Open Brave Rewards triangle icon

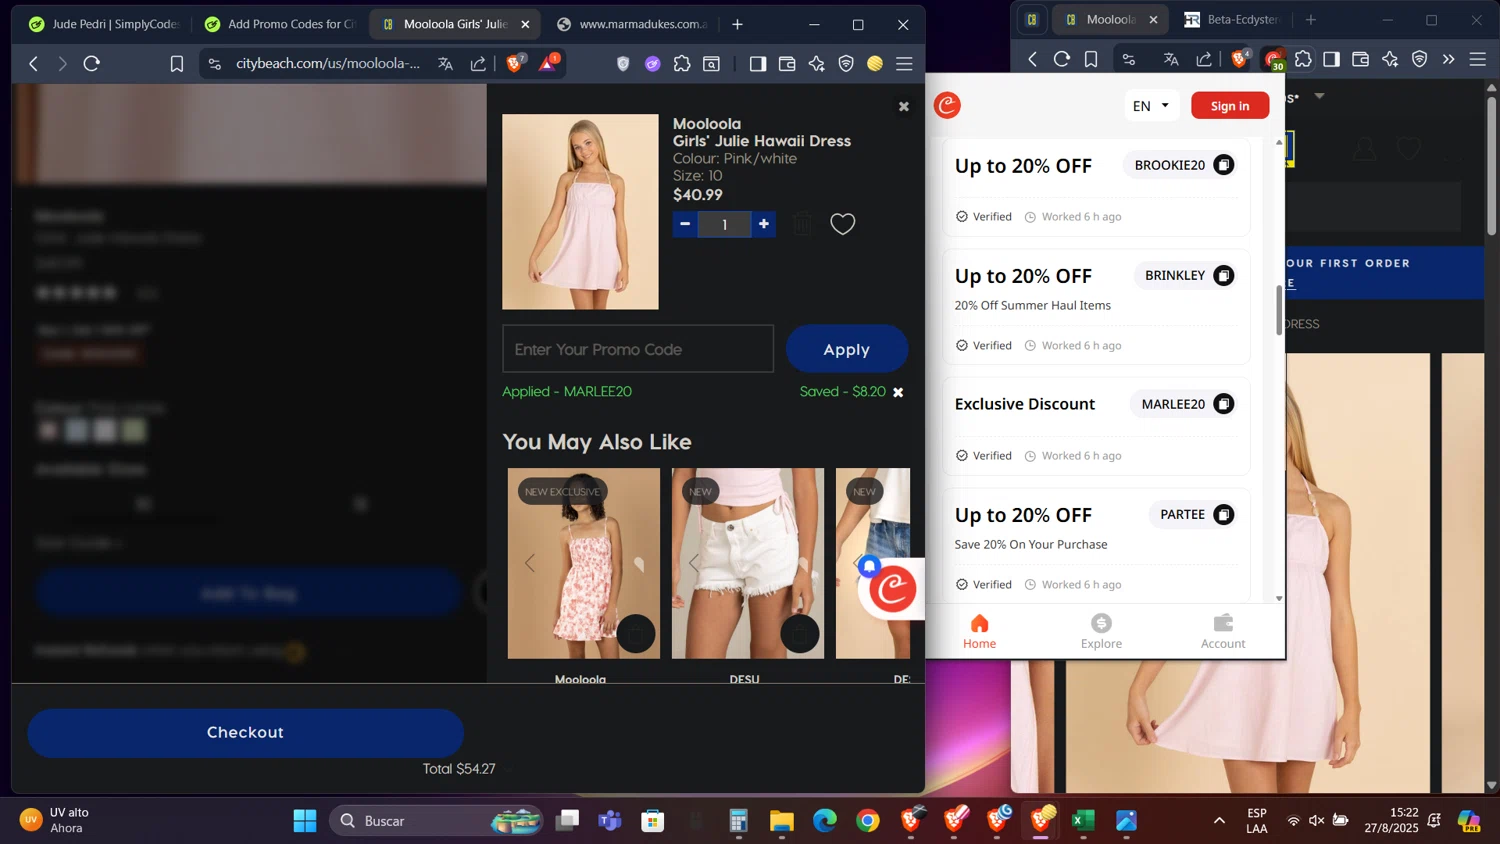point(548,63)
